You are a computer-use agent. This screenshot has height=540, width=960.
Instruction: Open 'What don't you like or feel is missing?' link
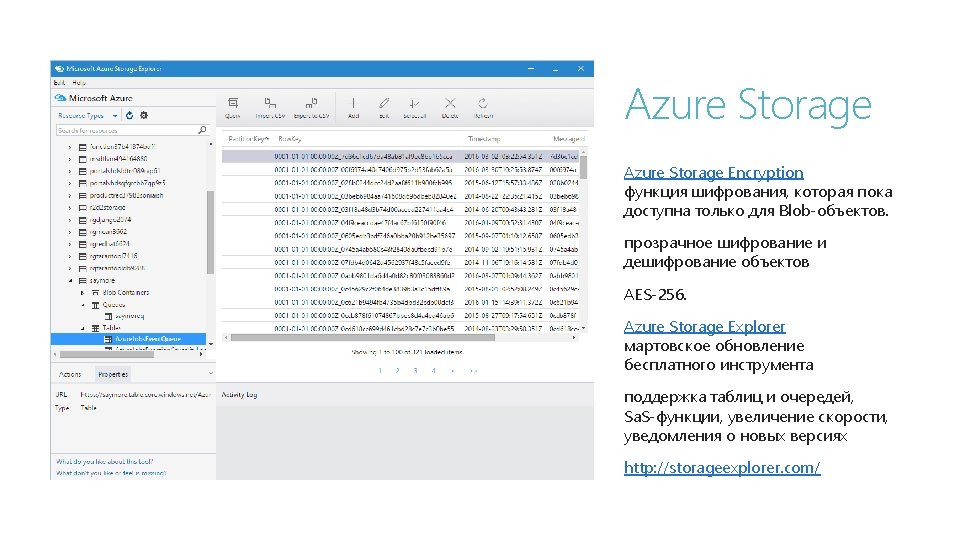(111, 473)
